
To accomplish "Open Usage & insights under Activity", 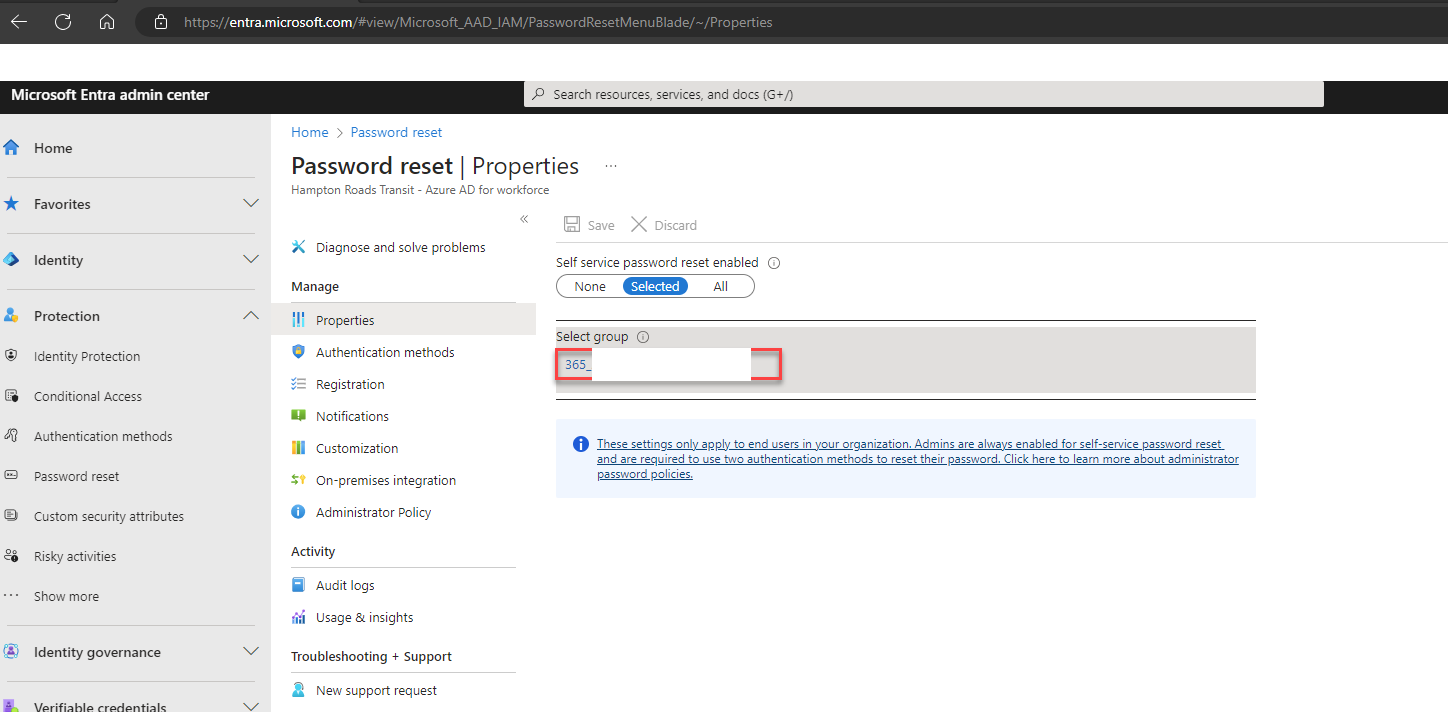I will [x=364, y=617].
